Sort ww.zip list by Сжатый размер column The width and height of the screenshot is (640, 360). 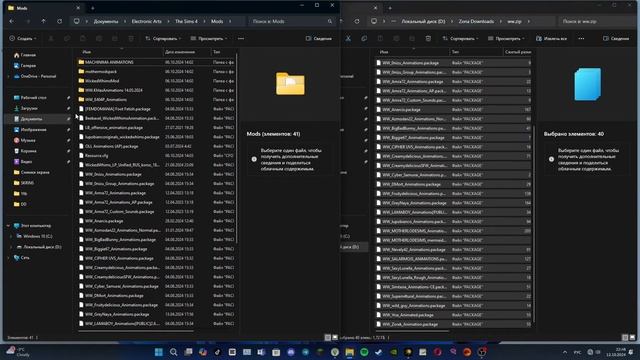click(x=518, y=52)
